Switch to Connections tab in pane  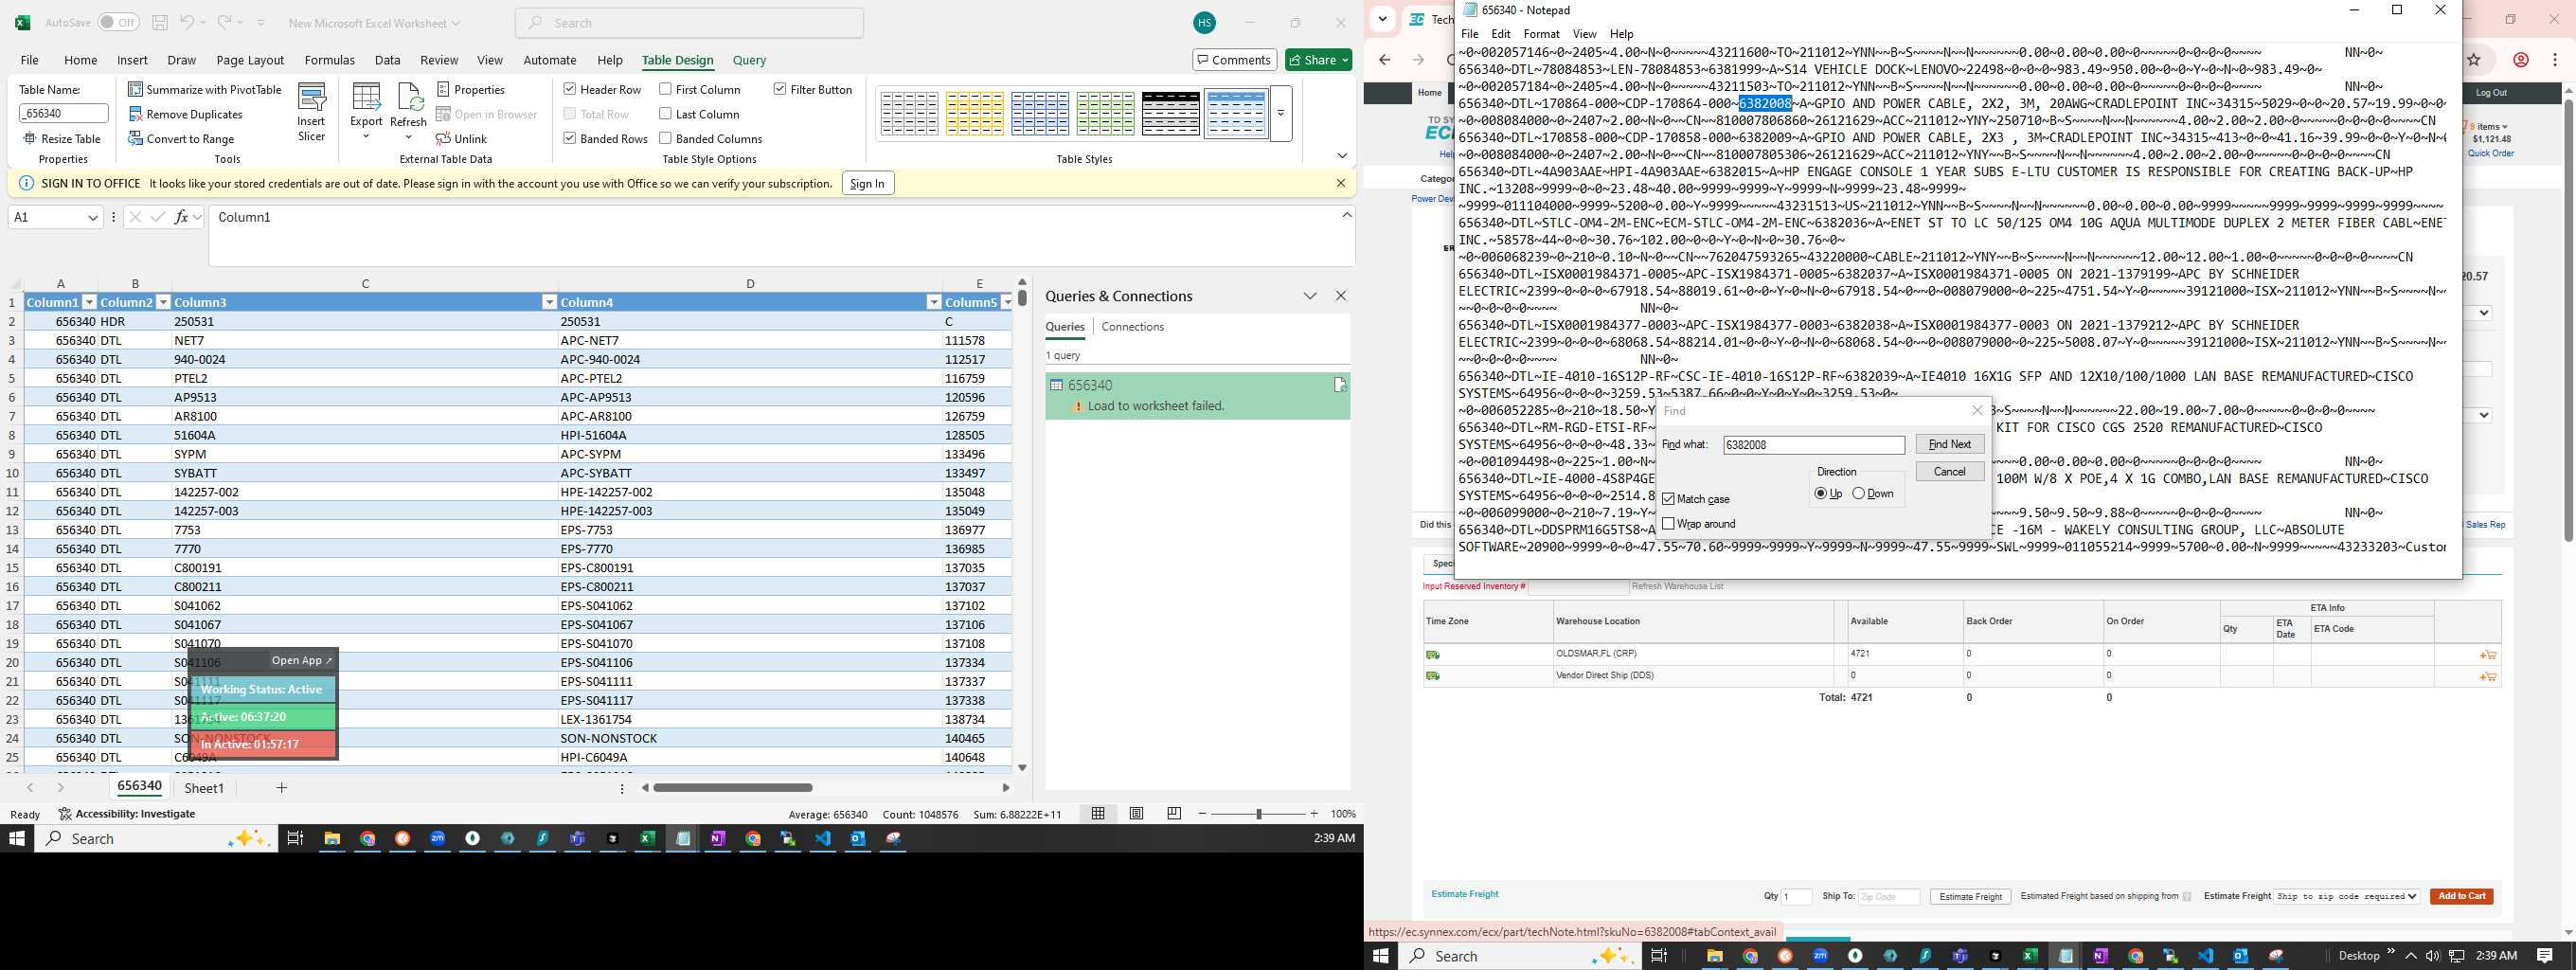(x=1132, y=327)
